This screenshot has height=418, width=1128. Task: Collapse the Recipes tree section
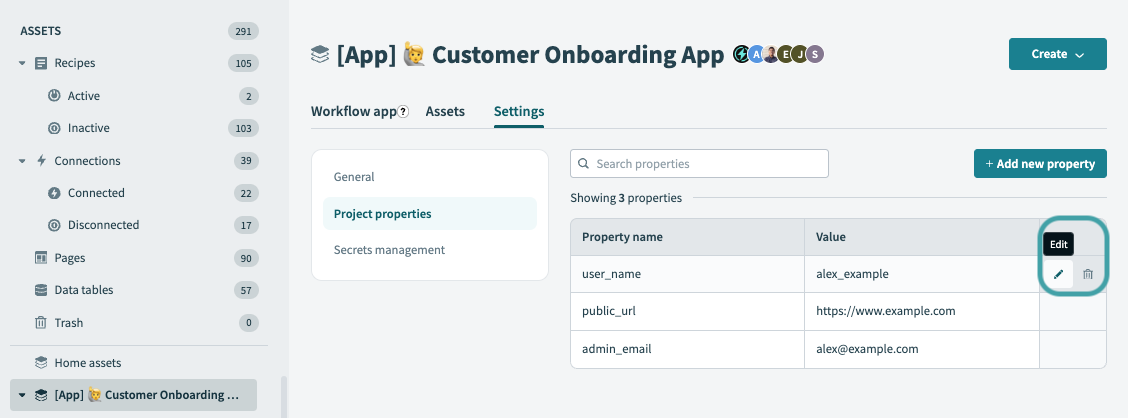point(23,63)
